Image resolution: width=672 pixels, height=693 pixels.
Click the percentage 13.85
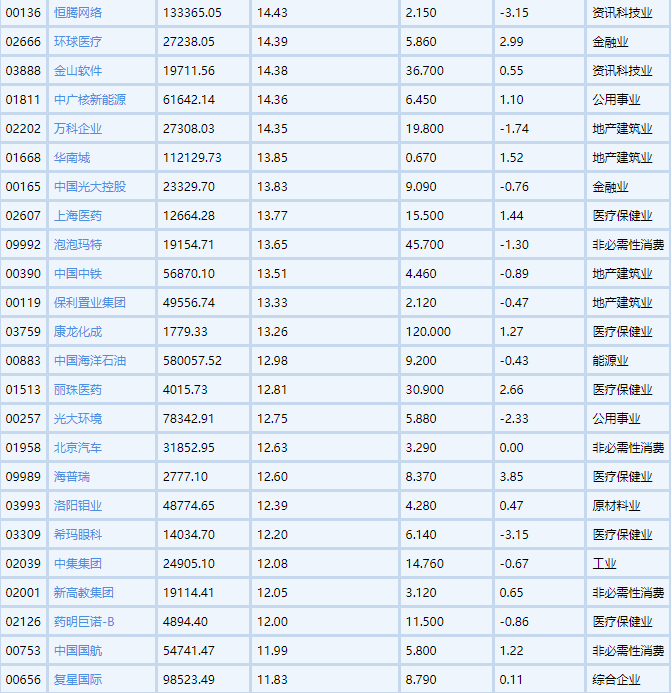tap(272, 158)
